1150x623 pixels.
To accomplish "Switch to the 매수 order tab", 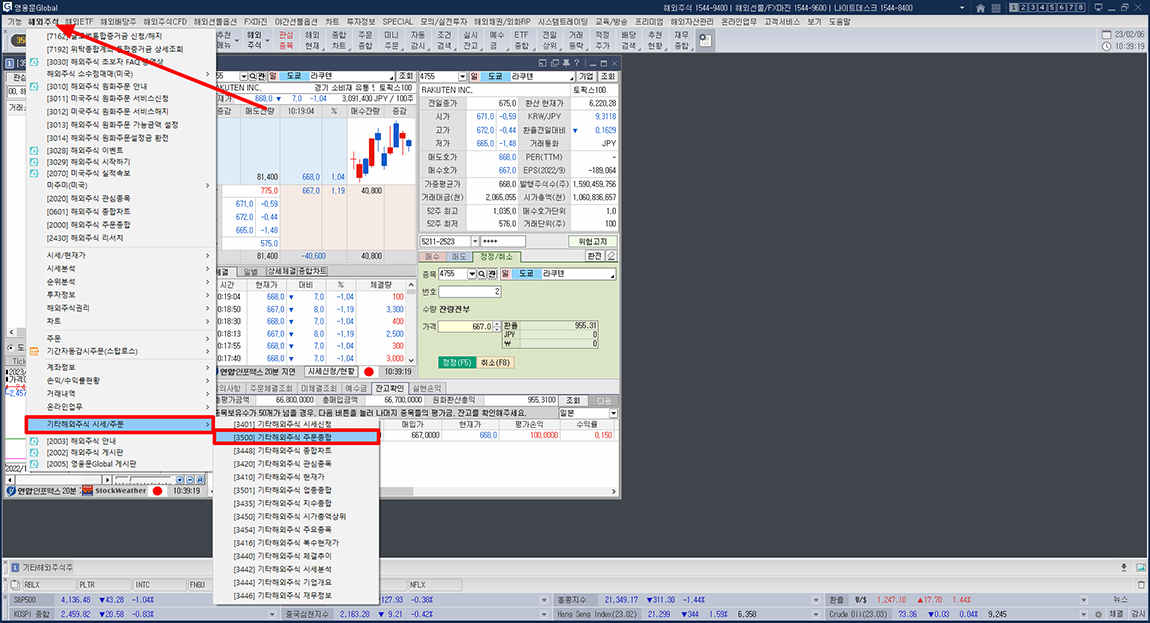I will 432,257.
